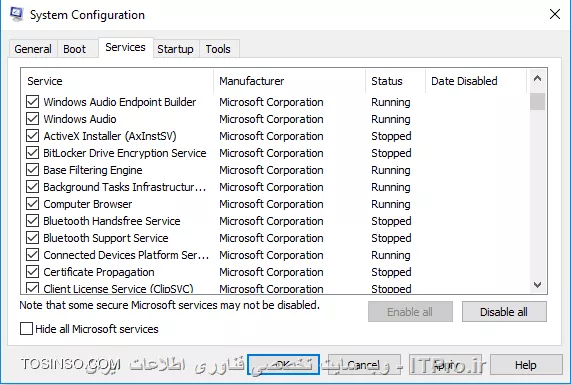Click 'Stopped' status of ActiveX Installer
This screenshot has height=385, width=571.
pos(391,136)
